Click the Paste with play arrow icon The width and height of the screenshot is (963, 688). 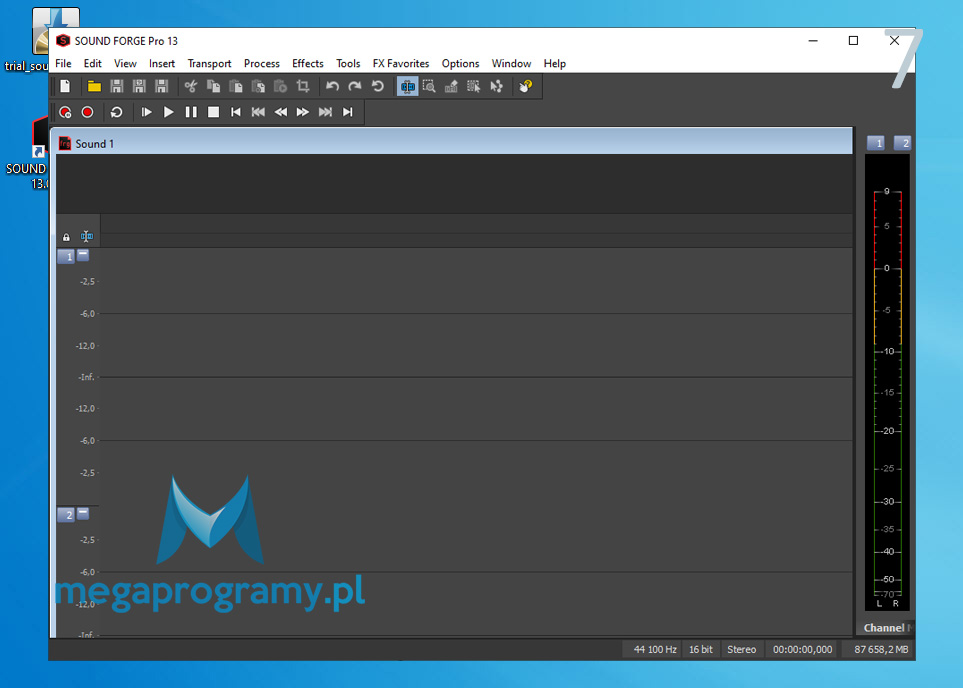click(x=281, y=87)
